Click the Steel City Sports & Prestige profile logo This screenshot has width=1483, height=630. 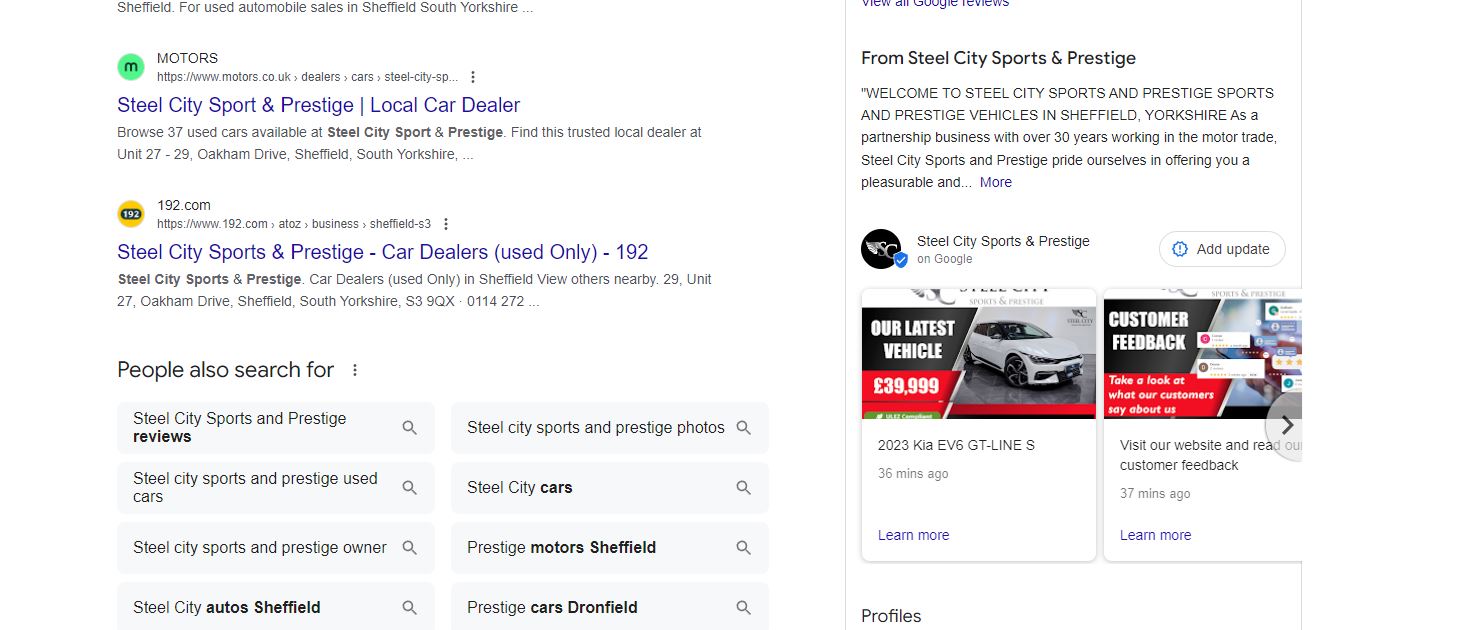[881, 249]
